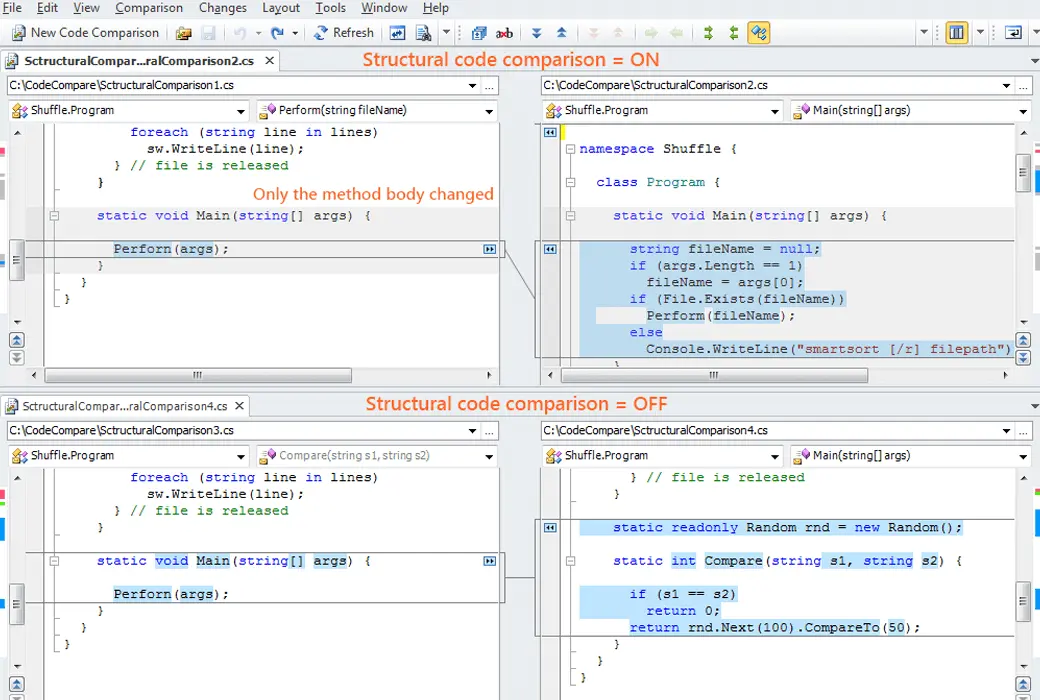Screen dimensions: 1040x700
Task: Click the ScructuralComparison4.cs path field
Action: point(769,431)
